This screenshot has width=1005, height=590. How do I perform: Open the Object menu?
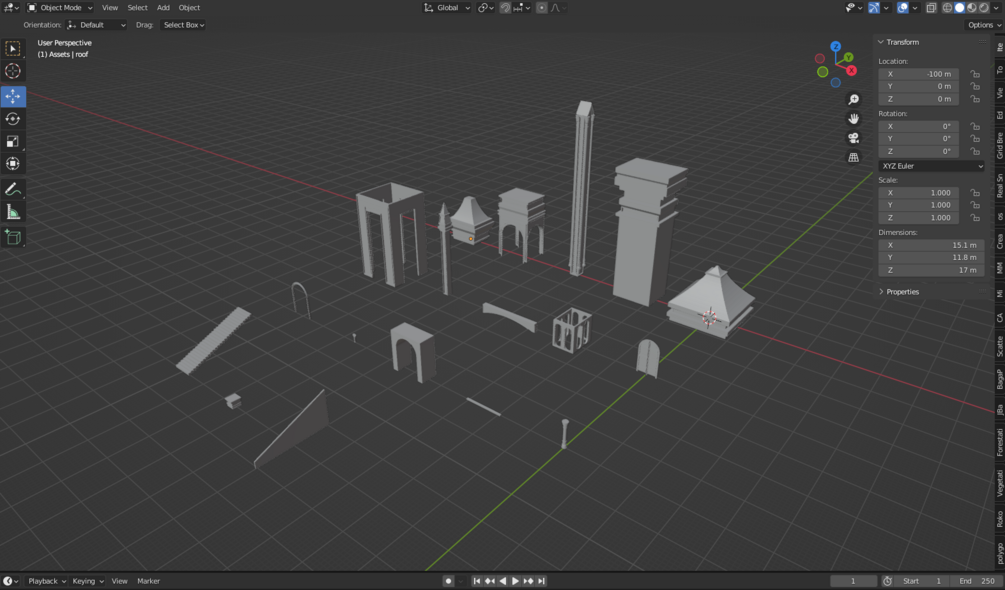(189, 8)
